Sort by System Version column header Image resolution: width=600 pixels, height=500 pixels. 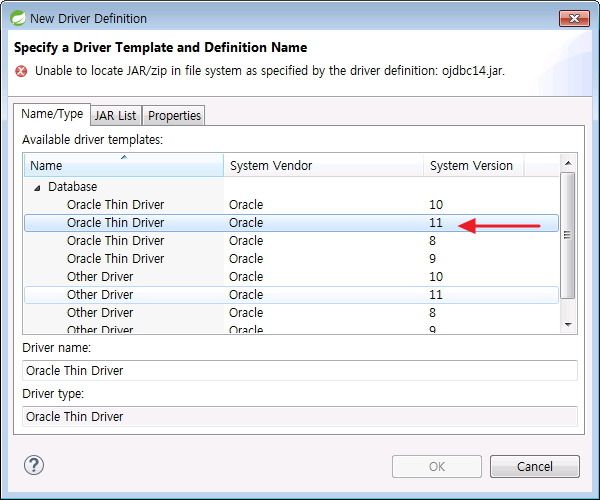click(x=473, y=165)
